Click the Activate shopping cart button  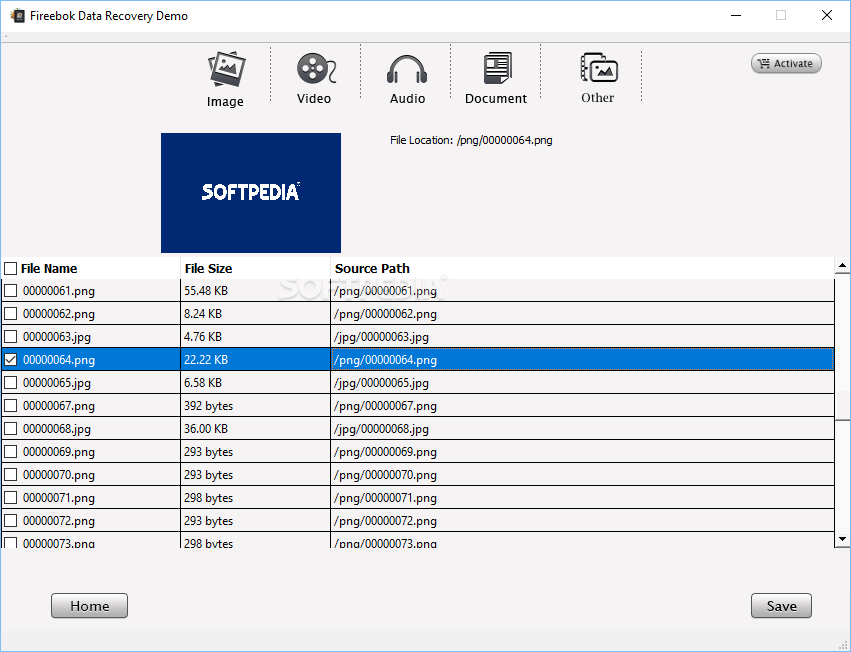786,63
